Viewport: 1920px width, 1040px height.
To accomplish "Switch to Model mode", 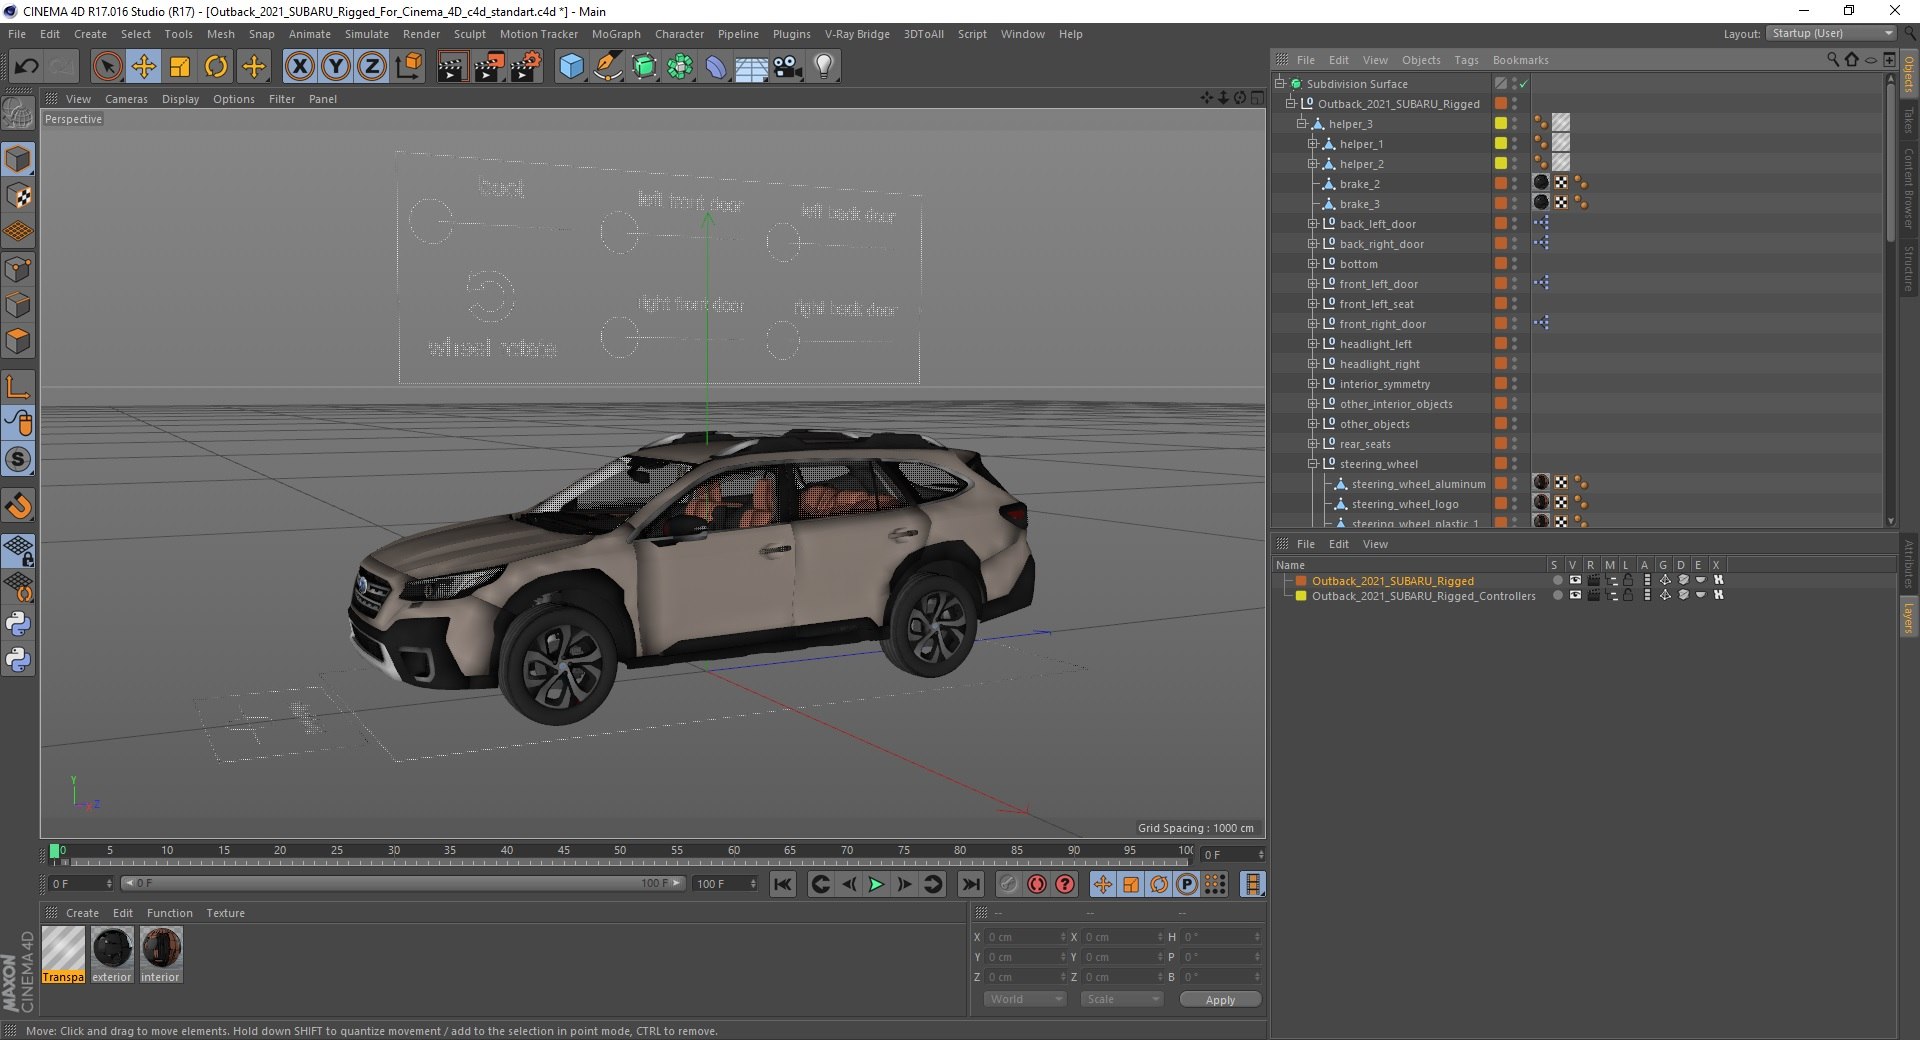I will [x=18, y=159].
